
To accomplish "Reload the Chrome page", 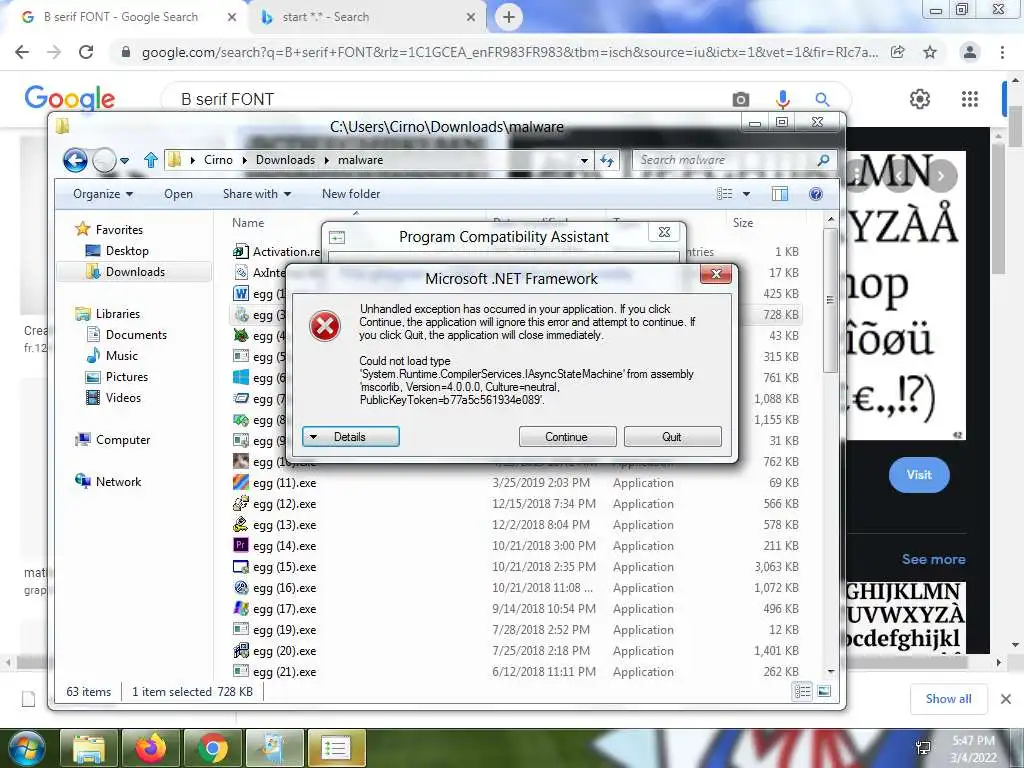I will [86, 52].
